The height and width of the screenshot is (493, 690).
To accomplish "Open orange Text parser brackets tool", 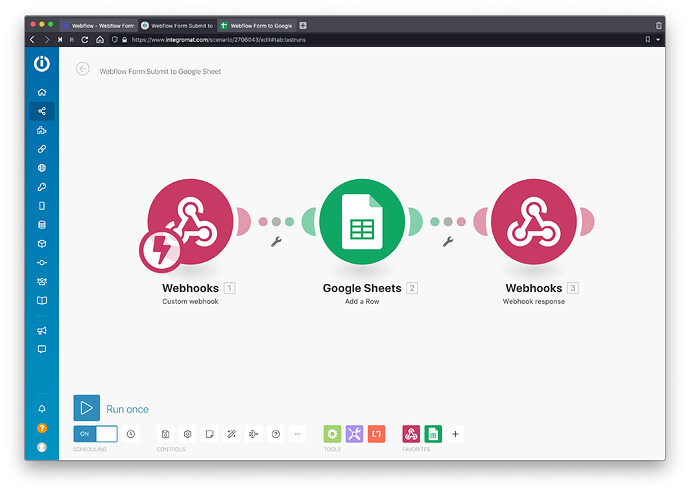I will point(376,434).
